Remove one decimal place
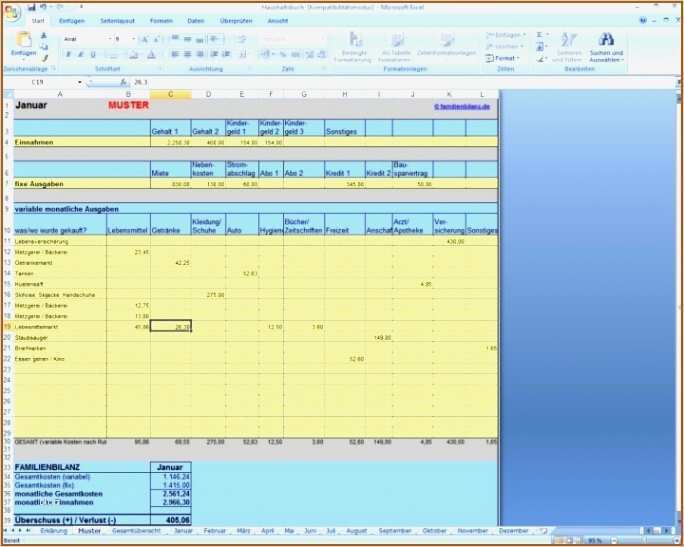684x547 pixels. [321, 55]
